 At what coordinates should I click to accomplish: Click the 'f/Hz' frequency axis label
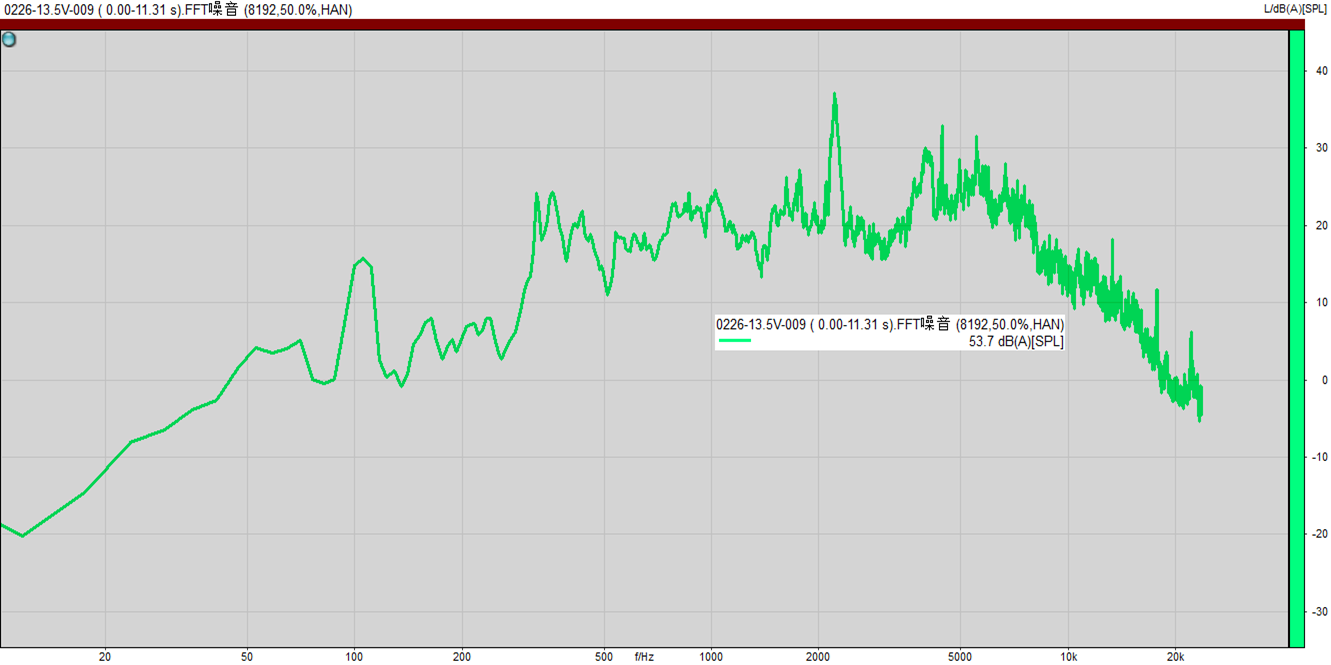644,657
